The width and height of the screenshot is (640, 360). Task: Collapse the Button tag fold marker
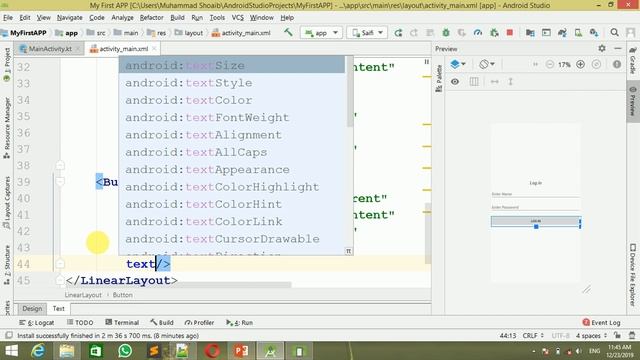pos(60,181)
